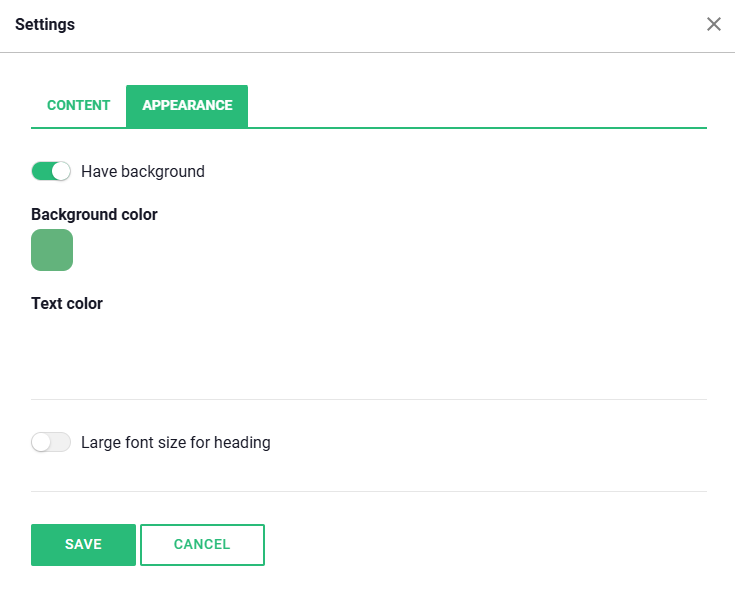This screenshot has height=593, width=735.
Task: Click the white knob of Have background switch
Action: pos(61,171)
